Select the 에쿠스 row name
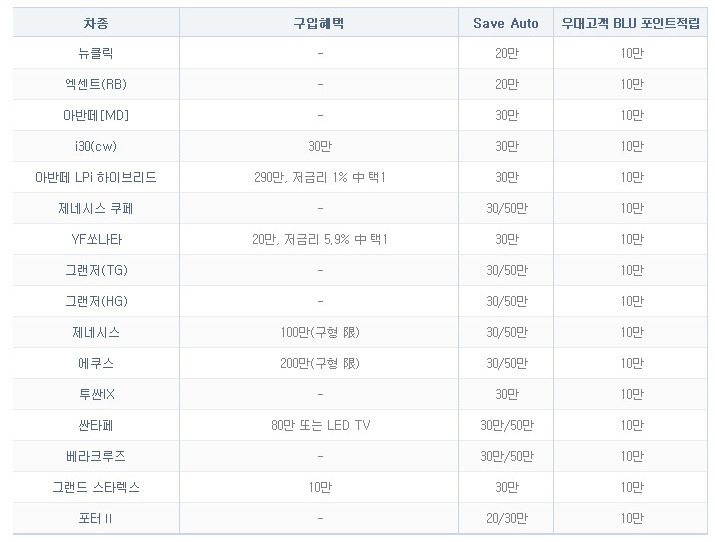Viewport: 715px width, 542px height. pos(96,363)
